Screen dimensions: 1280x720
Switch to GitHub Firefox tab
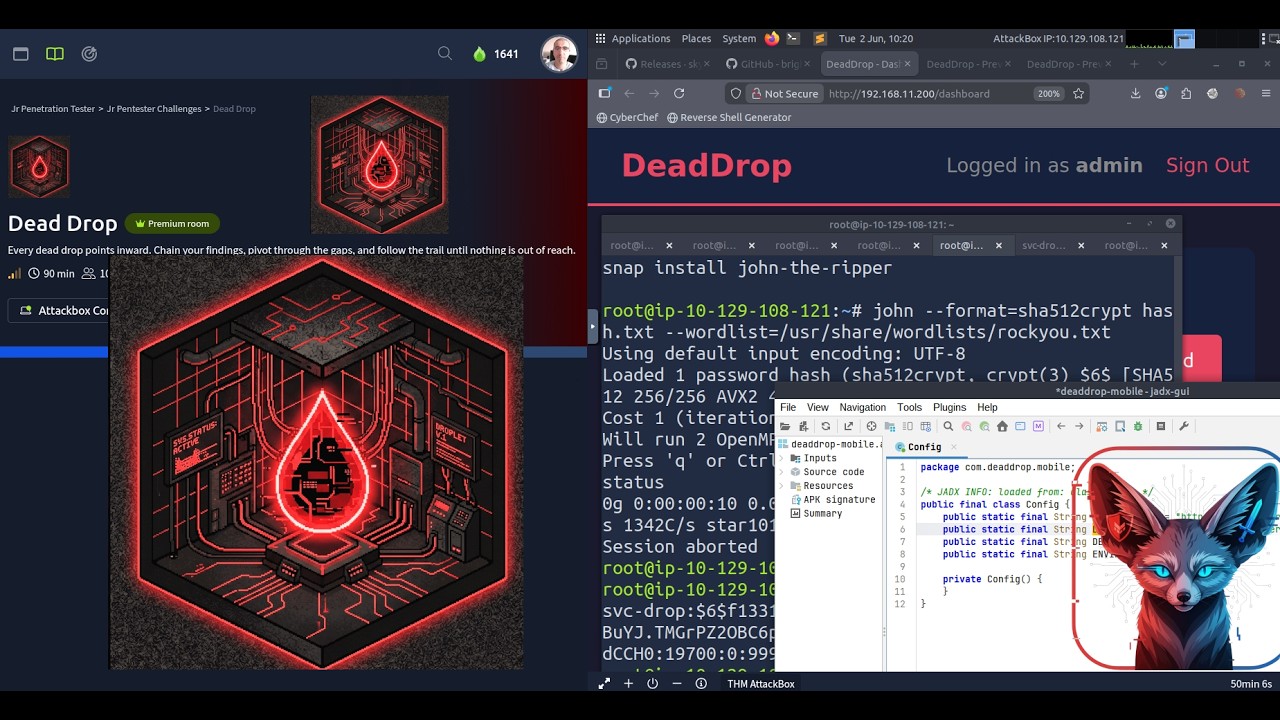click(766, 64)
